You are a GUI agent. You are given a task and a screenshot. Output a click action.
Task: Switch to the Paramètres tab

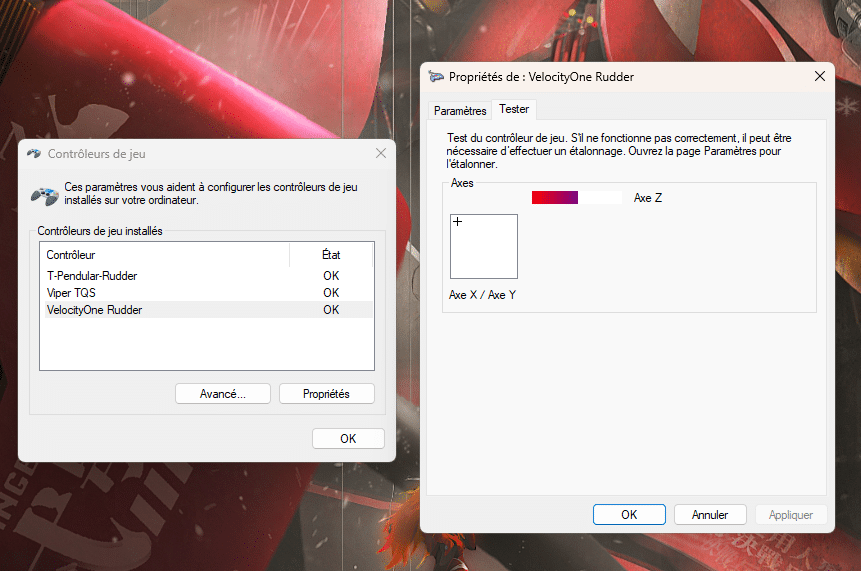click(x=460, y=111)
